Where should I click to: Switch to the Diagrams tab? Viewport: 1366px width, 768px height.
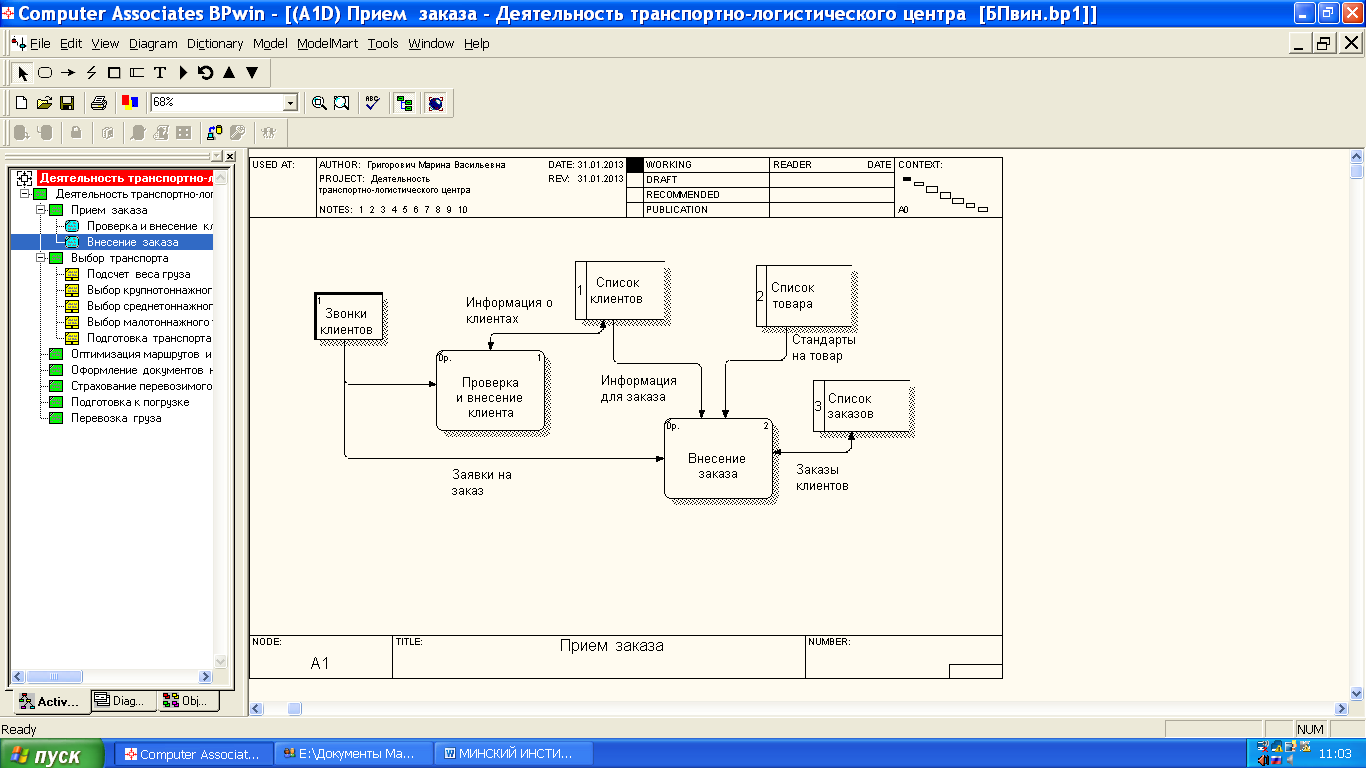tap(124, 701)
